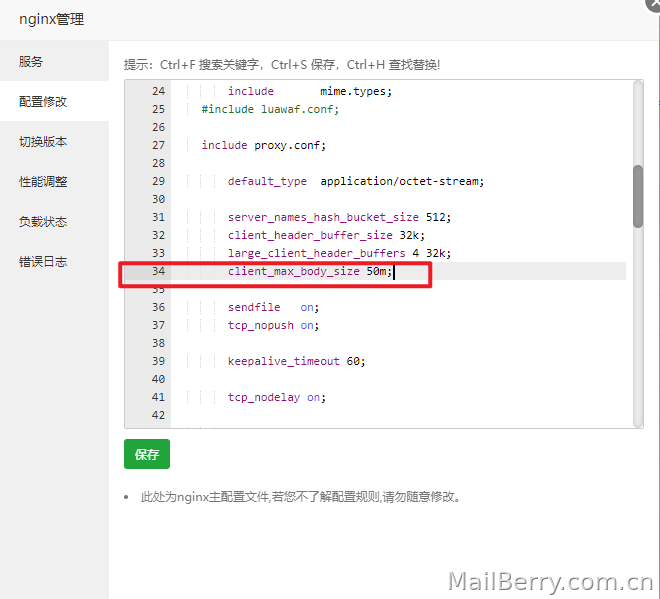
Task: Click the default_type application/octet-stream line
Action: click(356, 181)
